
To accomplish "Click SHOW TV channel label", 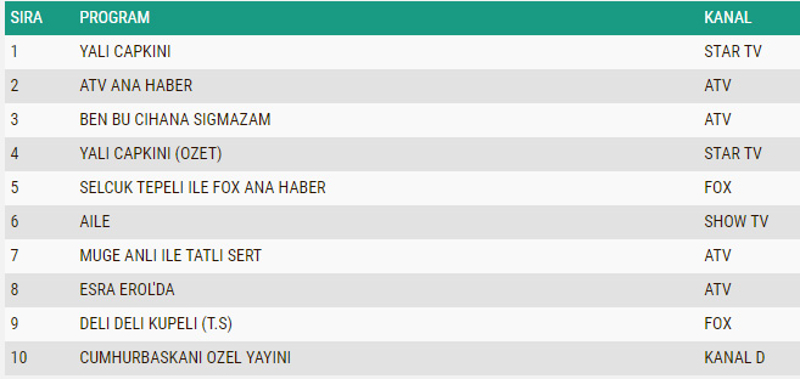I will click(736, 222).
